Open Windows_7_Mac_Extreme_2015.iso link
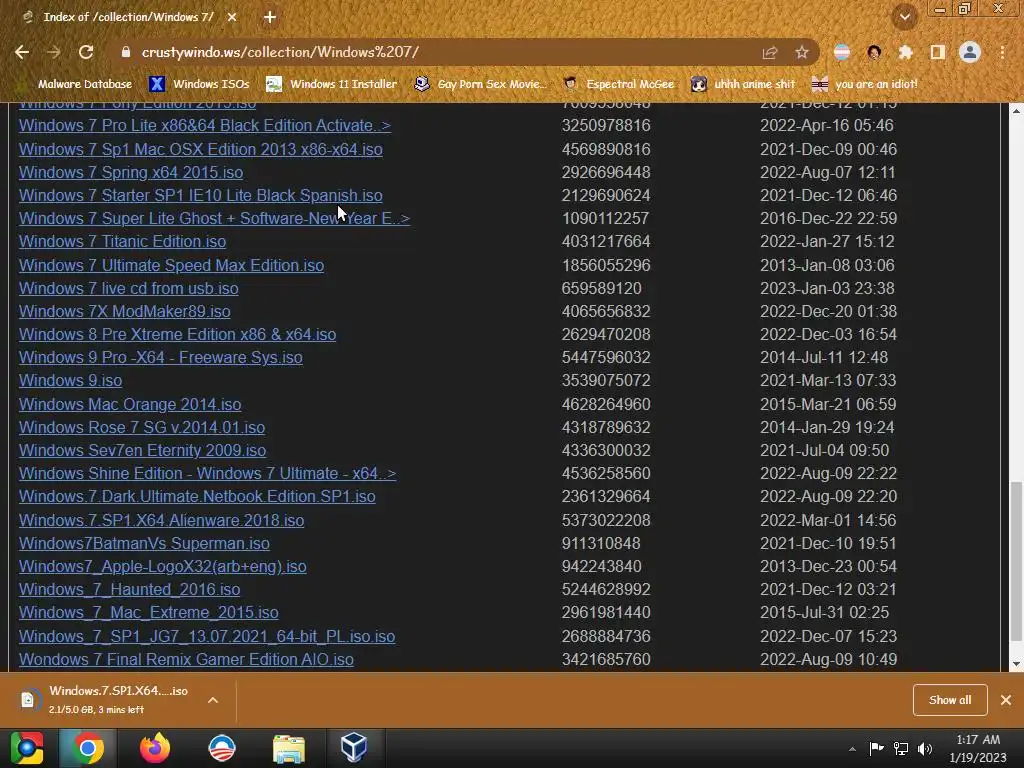This screenshot has width=1024, height=768. pyautogui.click(x=148, y=613)
